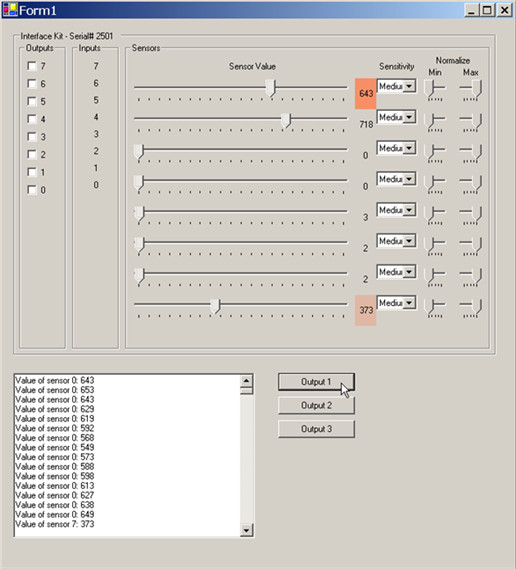Click the log list scrollbar down arrow

[x=246, y=530]
